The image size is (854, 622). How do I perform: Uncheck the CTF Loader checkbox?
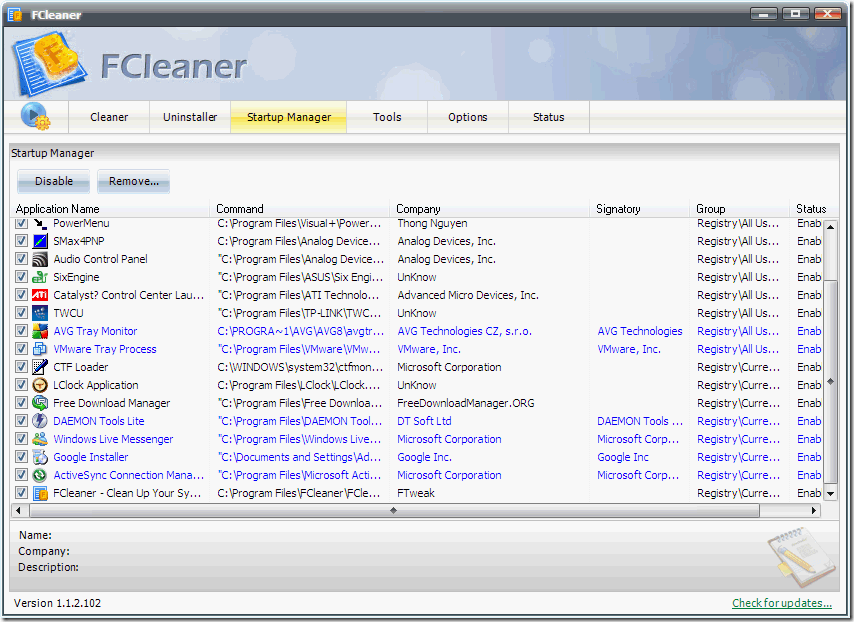(x=21, y=367)
